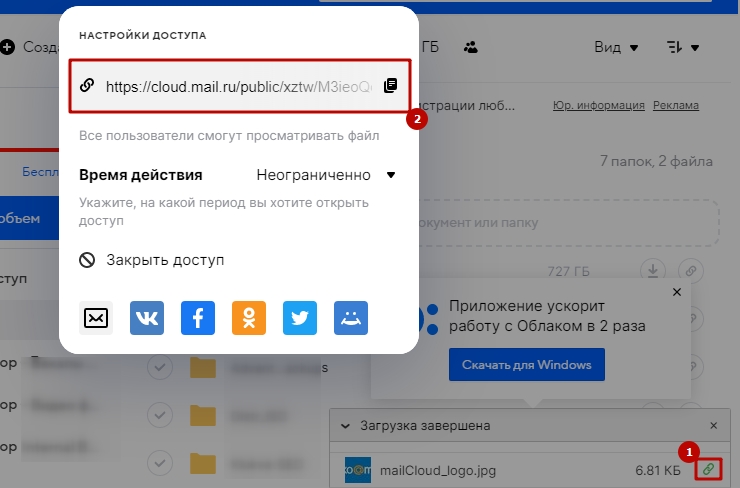Screen dimensions: 740x488
Task: Share the link to Moy Mir
Action: point(351,318)
